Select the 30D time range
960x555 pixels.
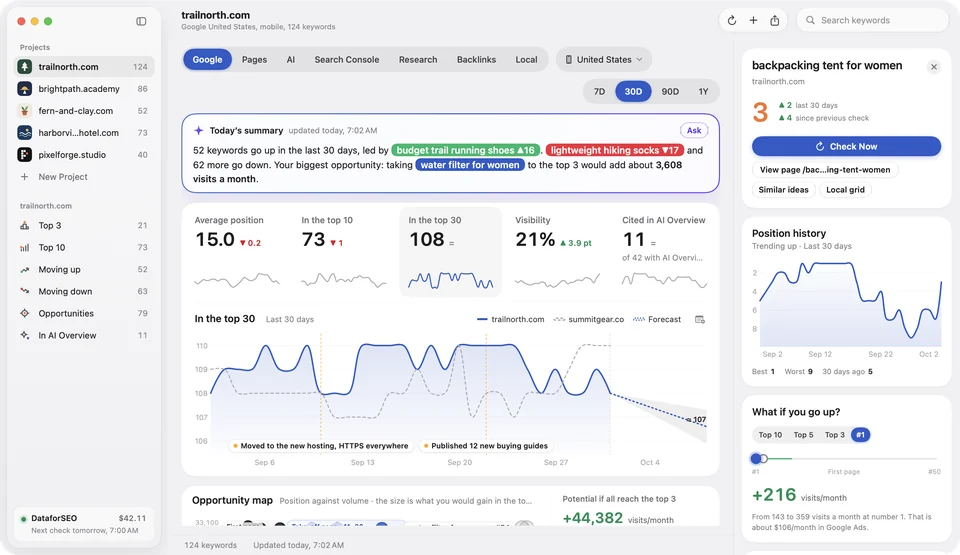[633, 91]
